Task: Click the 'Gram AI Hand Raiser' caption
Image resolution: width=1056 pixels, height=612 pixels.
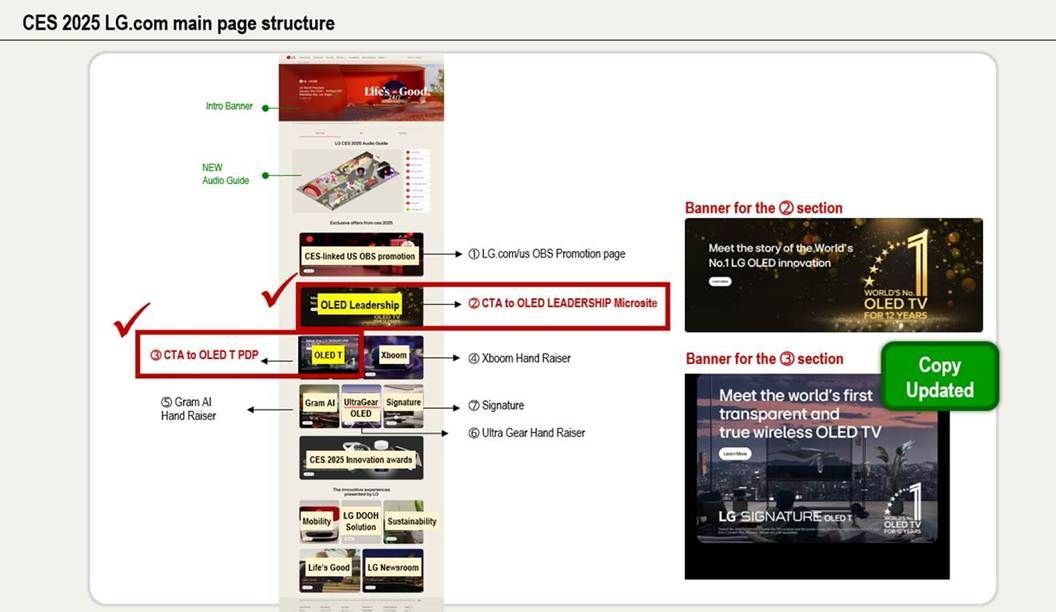Action: (x=188, y=409)
